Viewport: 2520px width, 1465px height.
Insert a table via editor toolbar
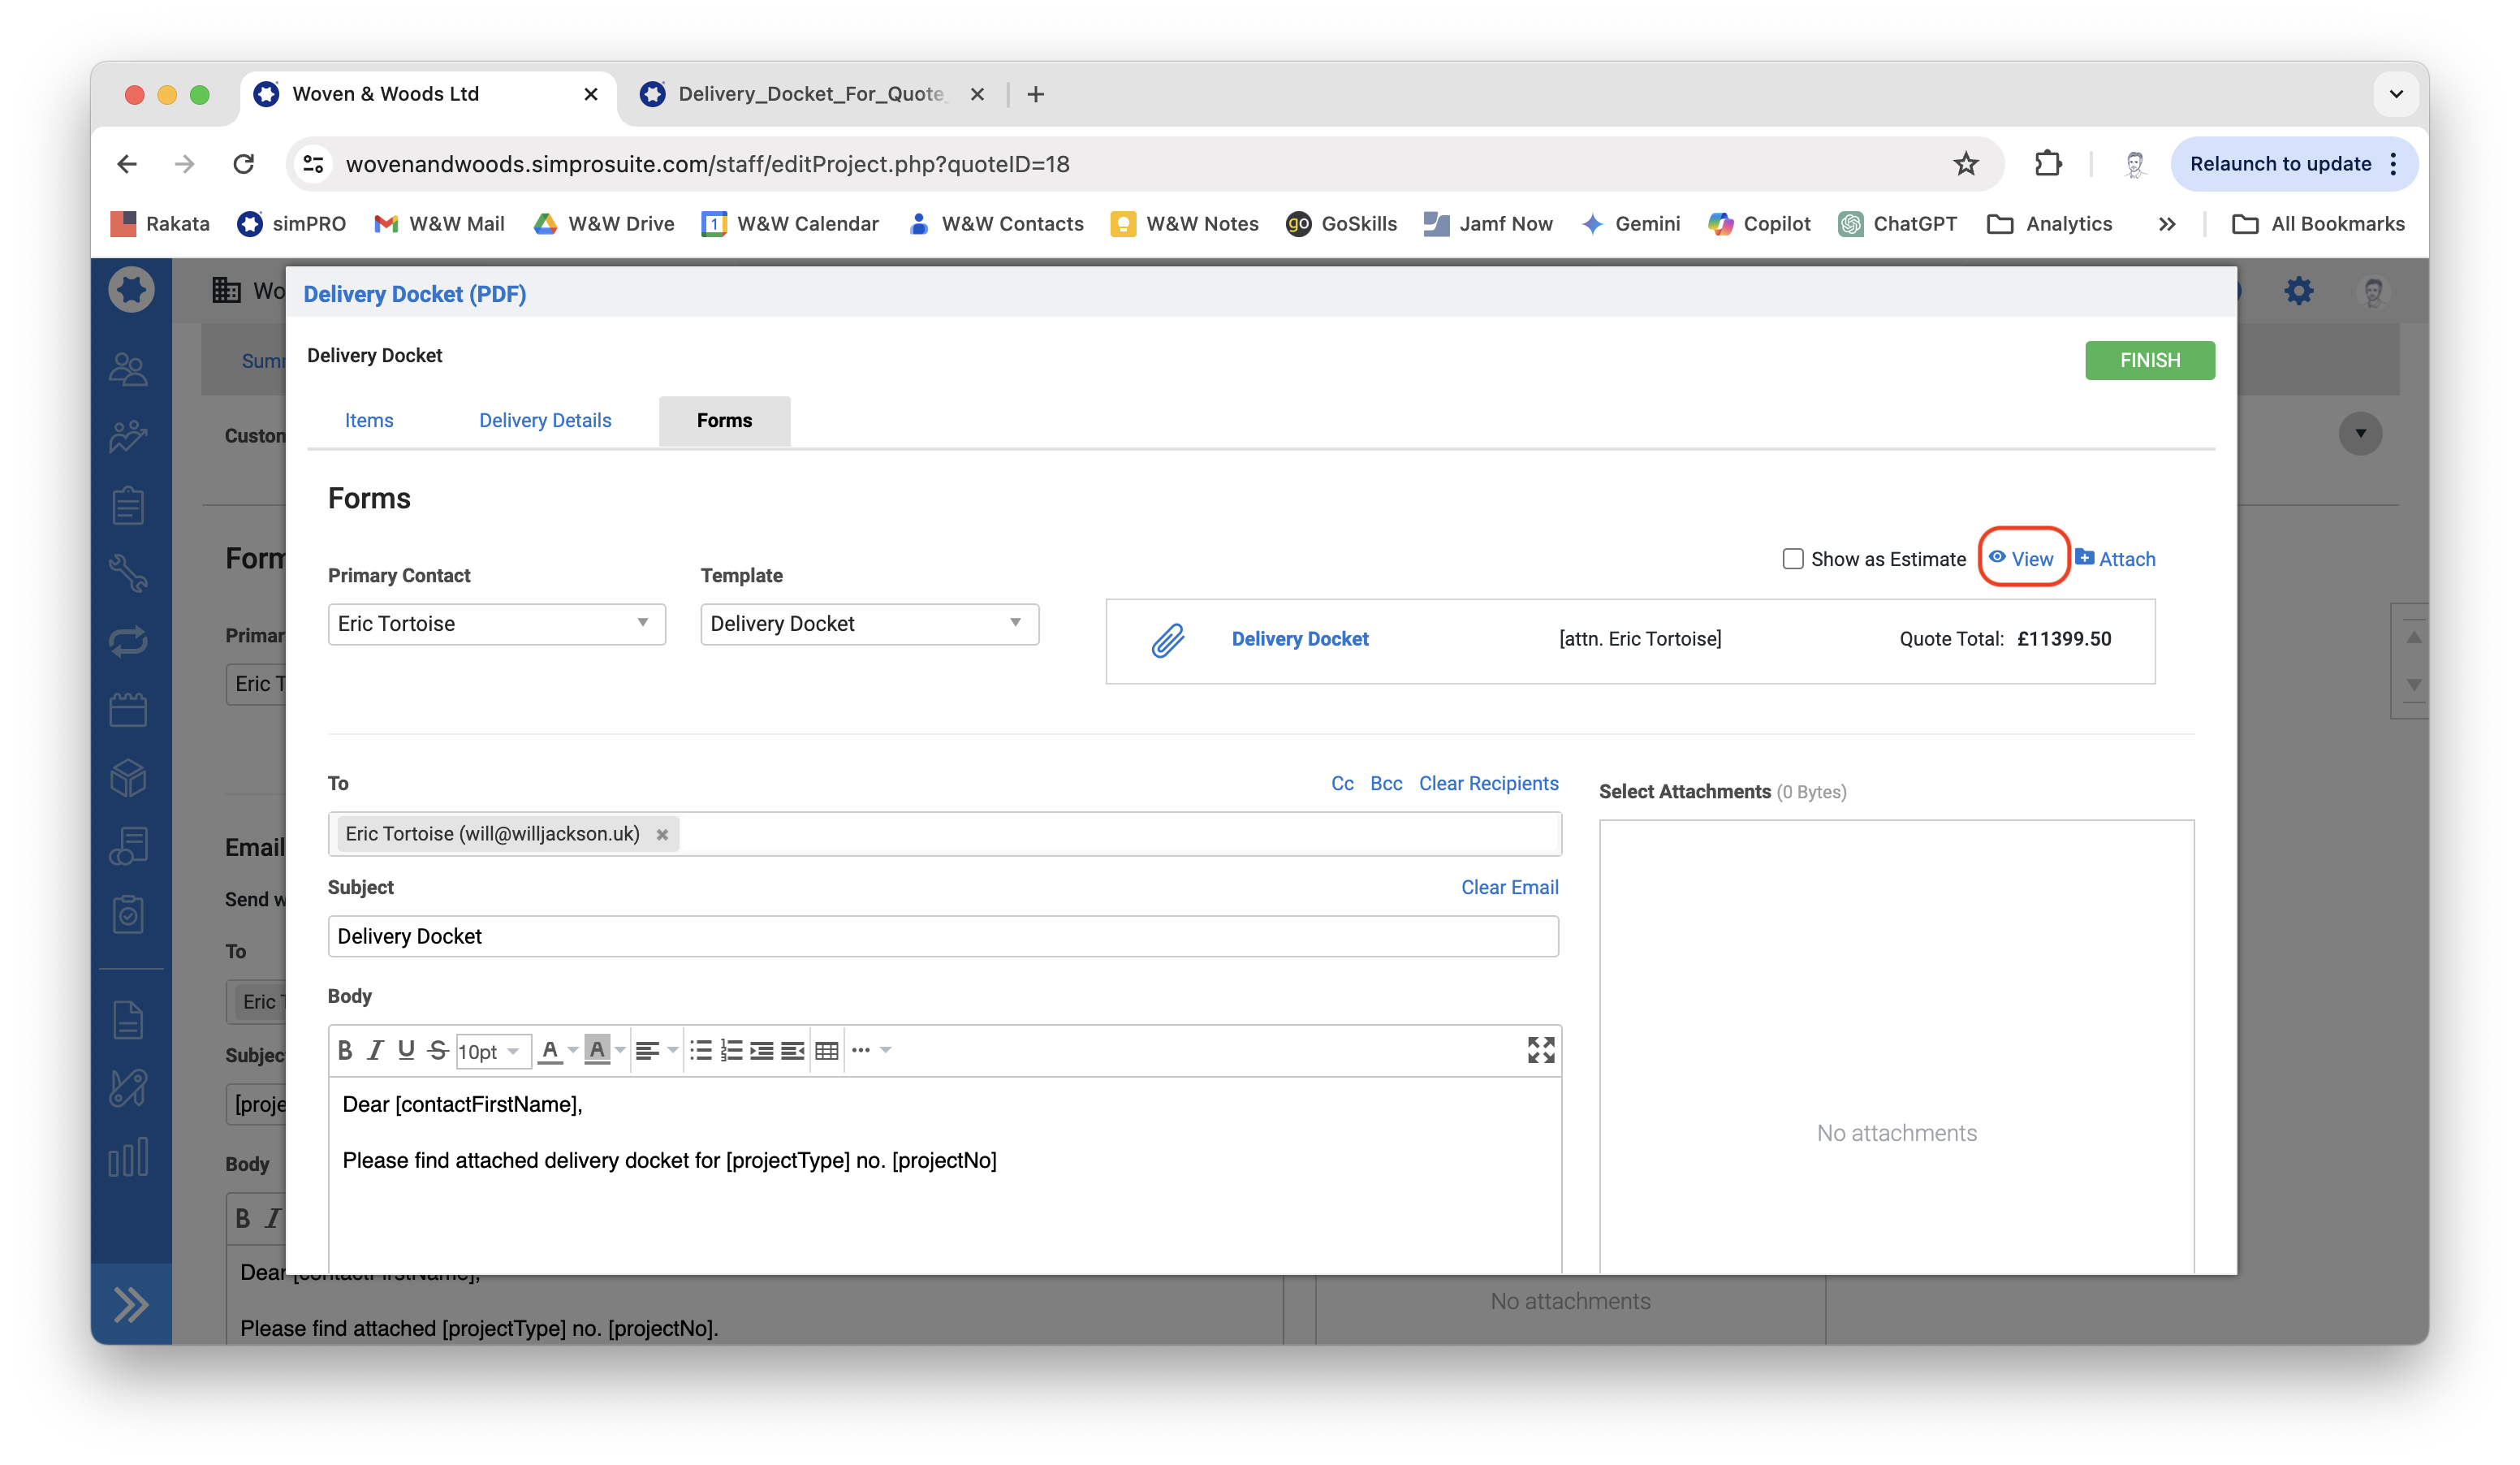[x=826, y=1050]
